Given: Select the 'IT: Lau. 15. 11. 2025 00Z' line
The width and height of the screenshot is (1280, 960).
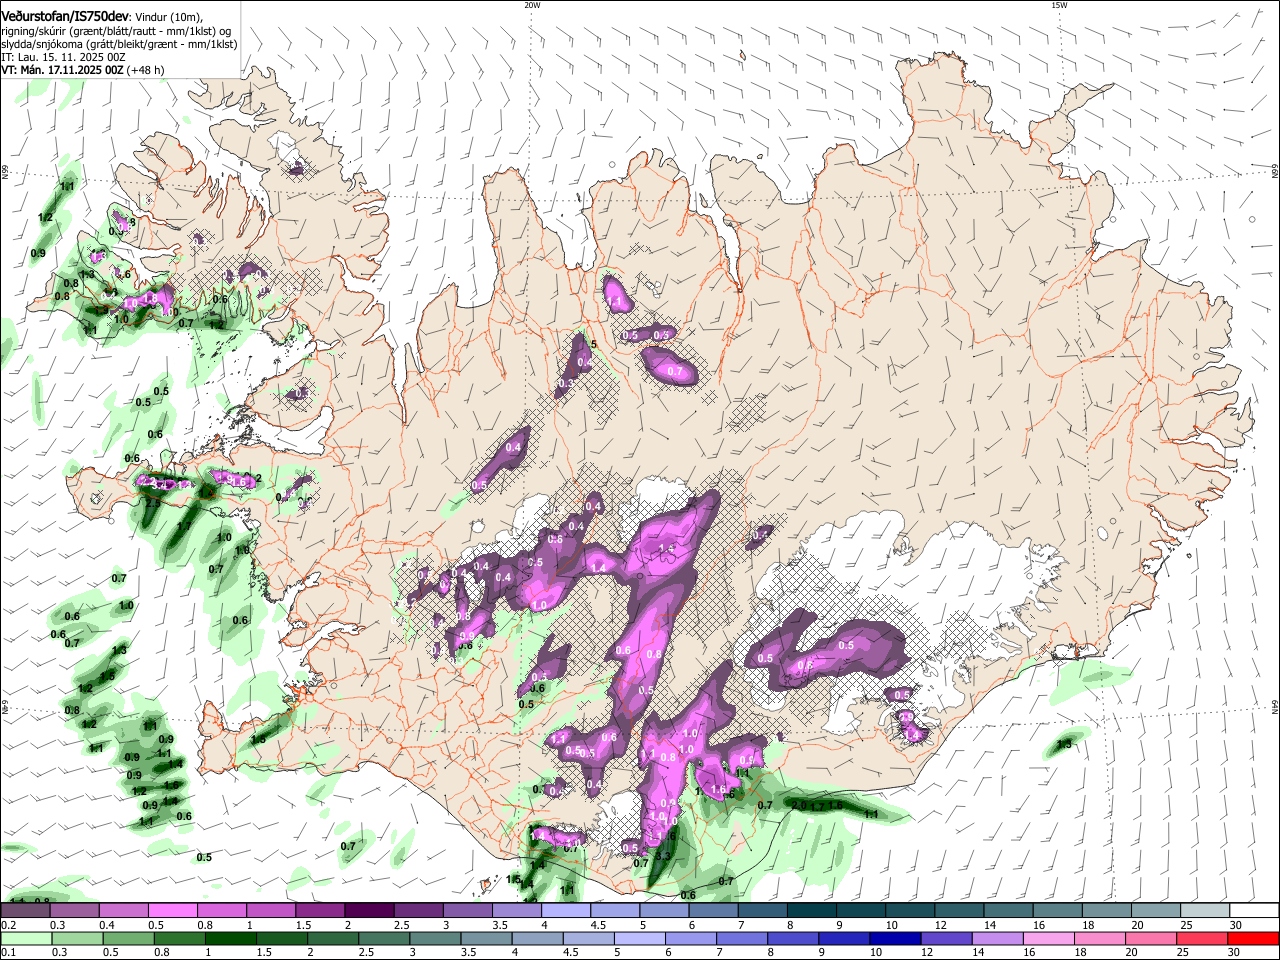Looking at the screenshot, I should 63,57.
